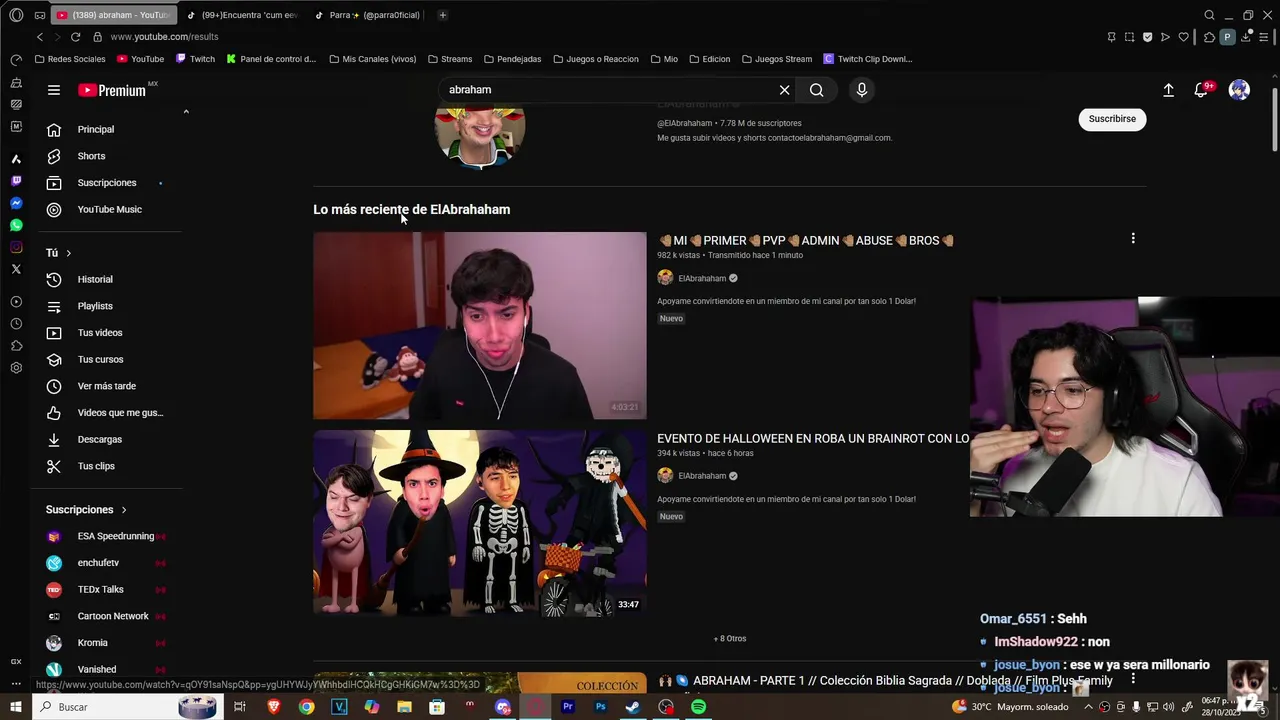Start voice search with the microphone

(862, 90)
